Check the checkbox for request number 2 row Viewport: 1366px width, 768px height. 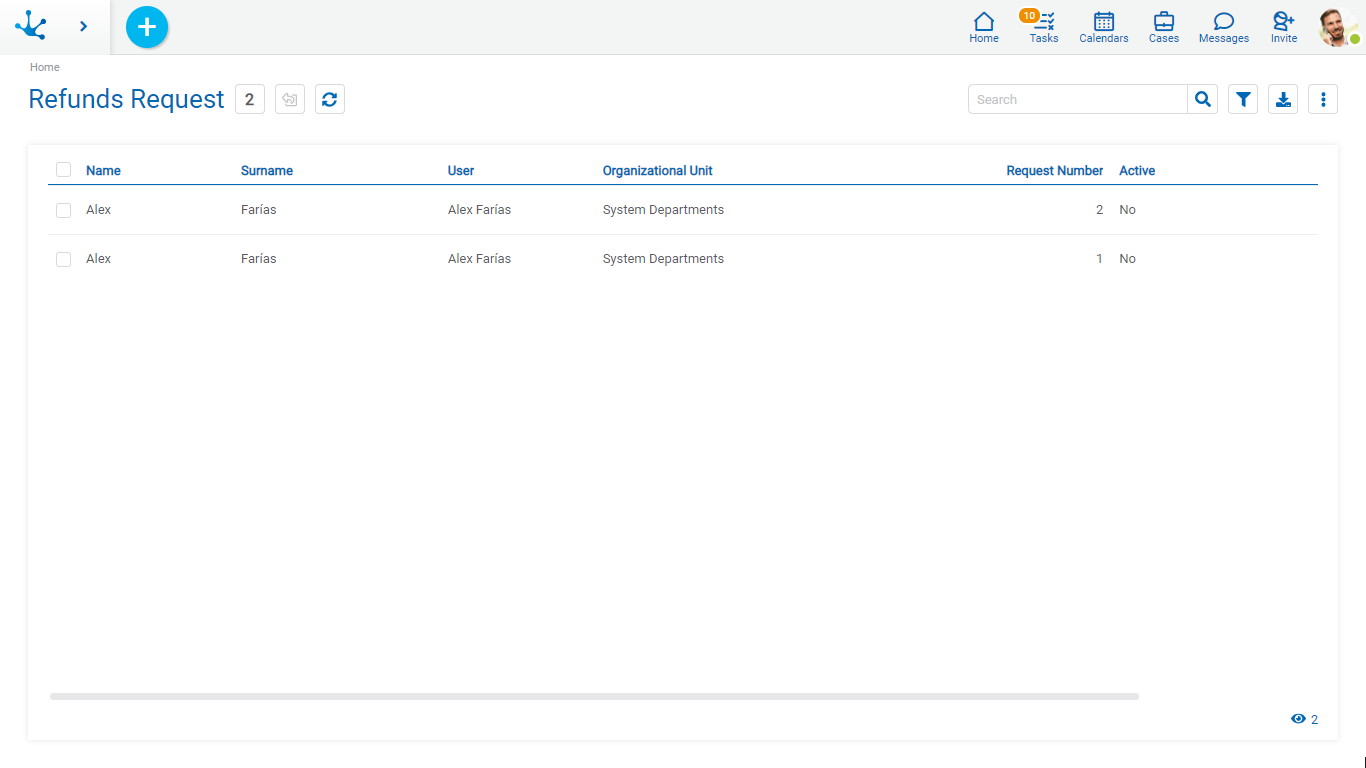click(64, 210)
